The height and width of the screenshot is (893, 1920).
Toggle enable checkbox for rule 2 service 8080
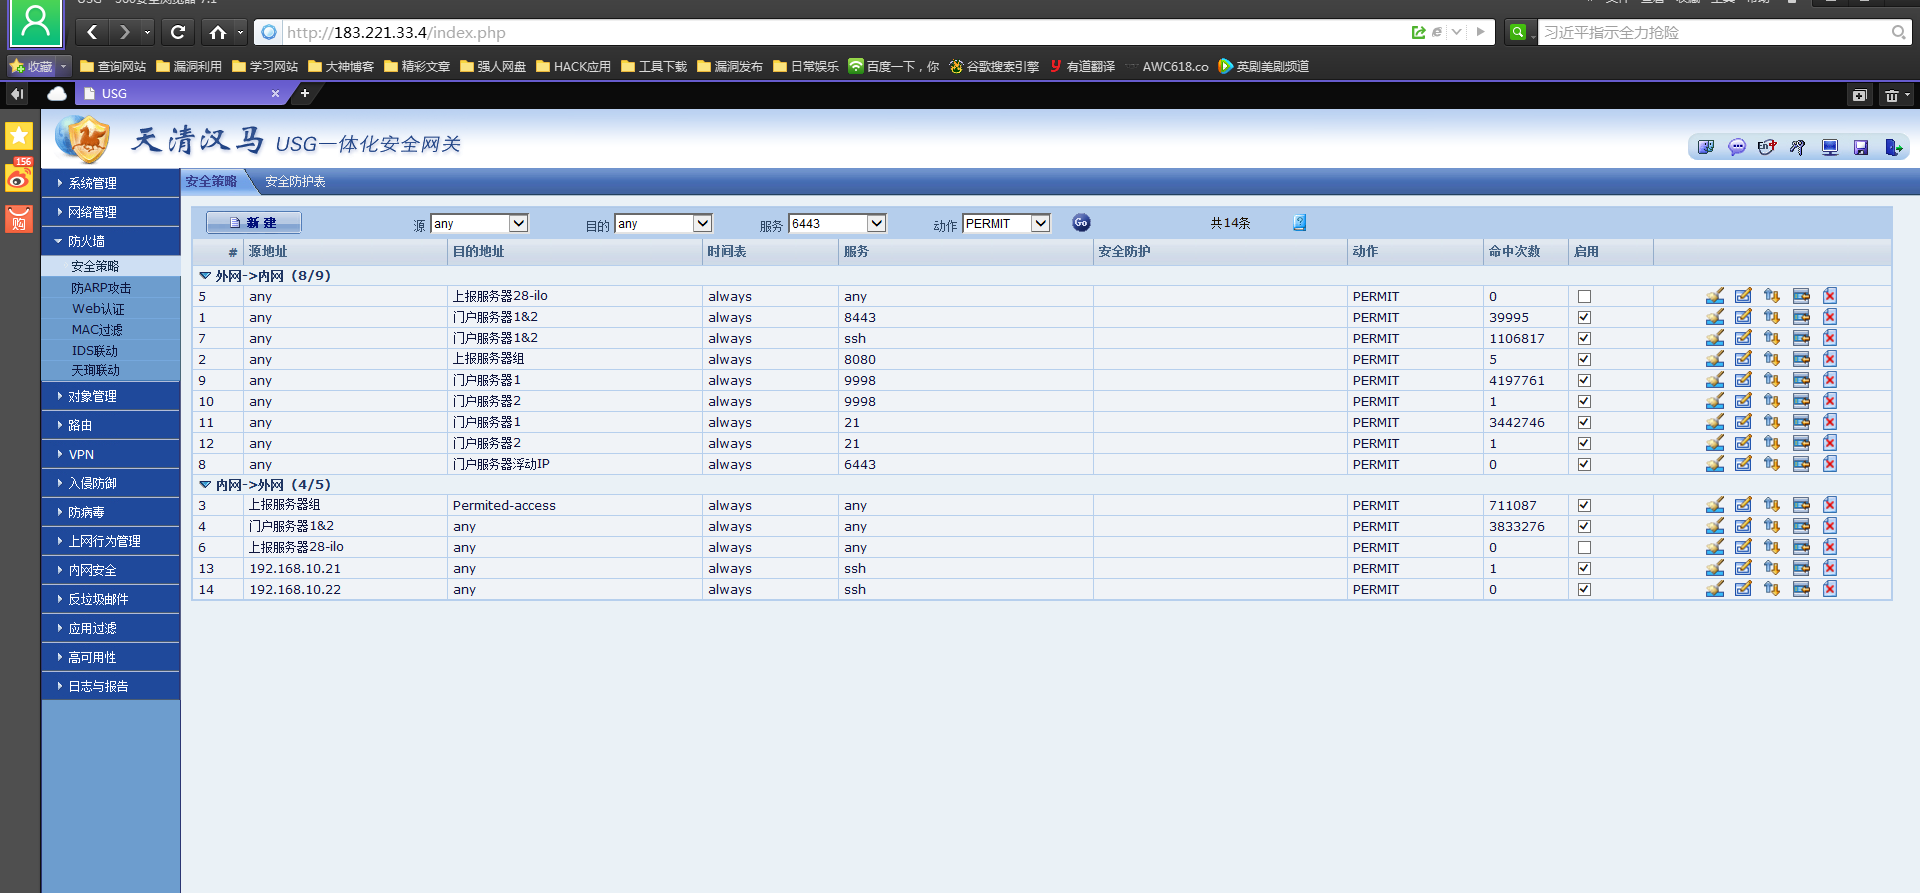tap(1584, 360)
